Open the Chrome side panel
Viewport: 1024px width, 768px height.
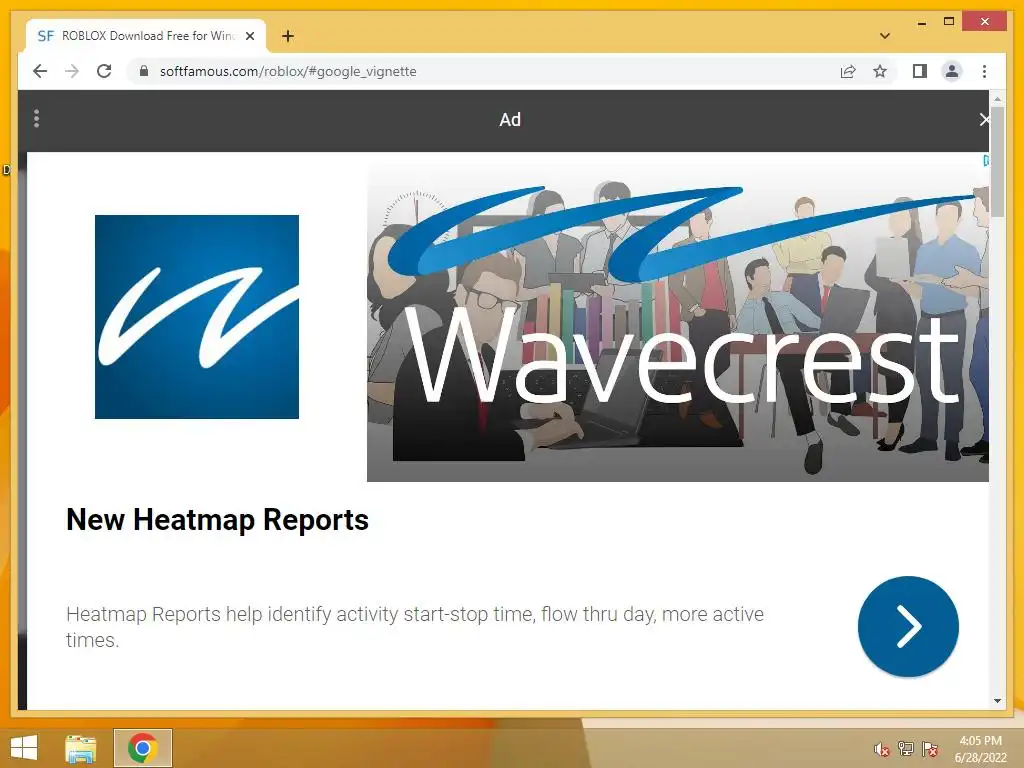920,71
